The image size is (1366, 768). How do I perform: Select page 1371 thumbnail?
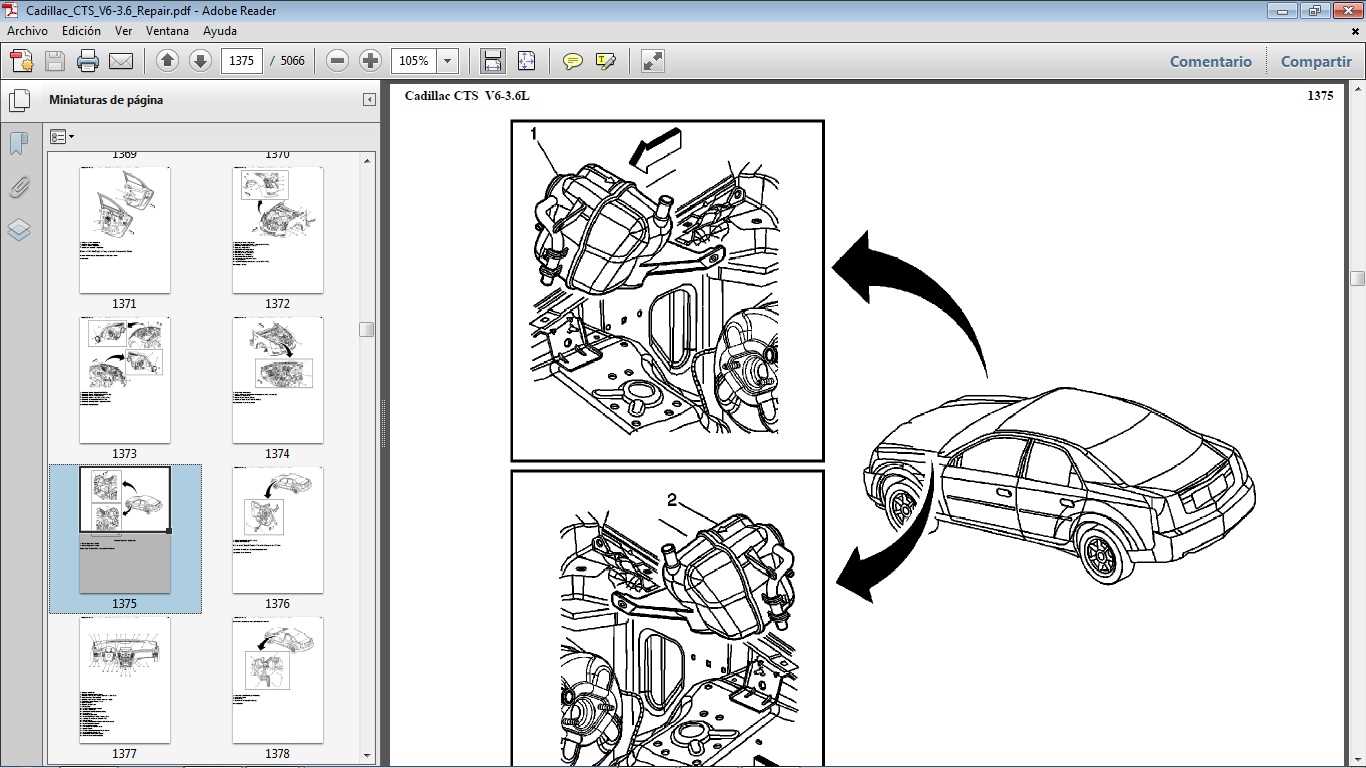point(125,230)
